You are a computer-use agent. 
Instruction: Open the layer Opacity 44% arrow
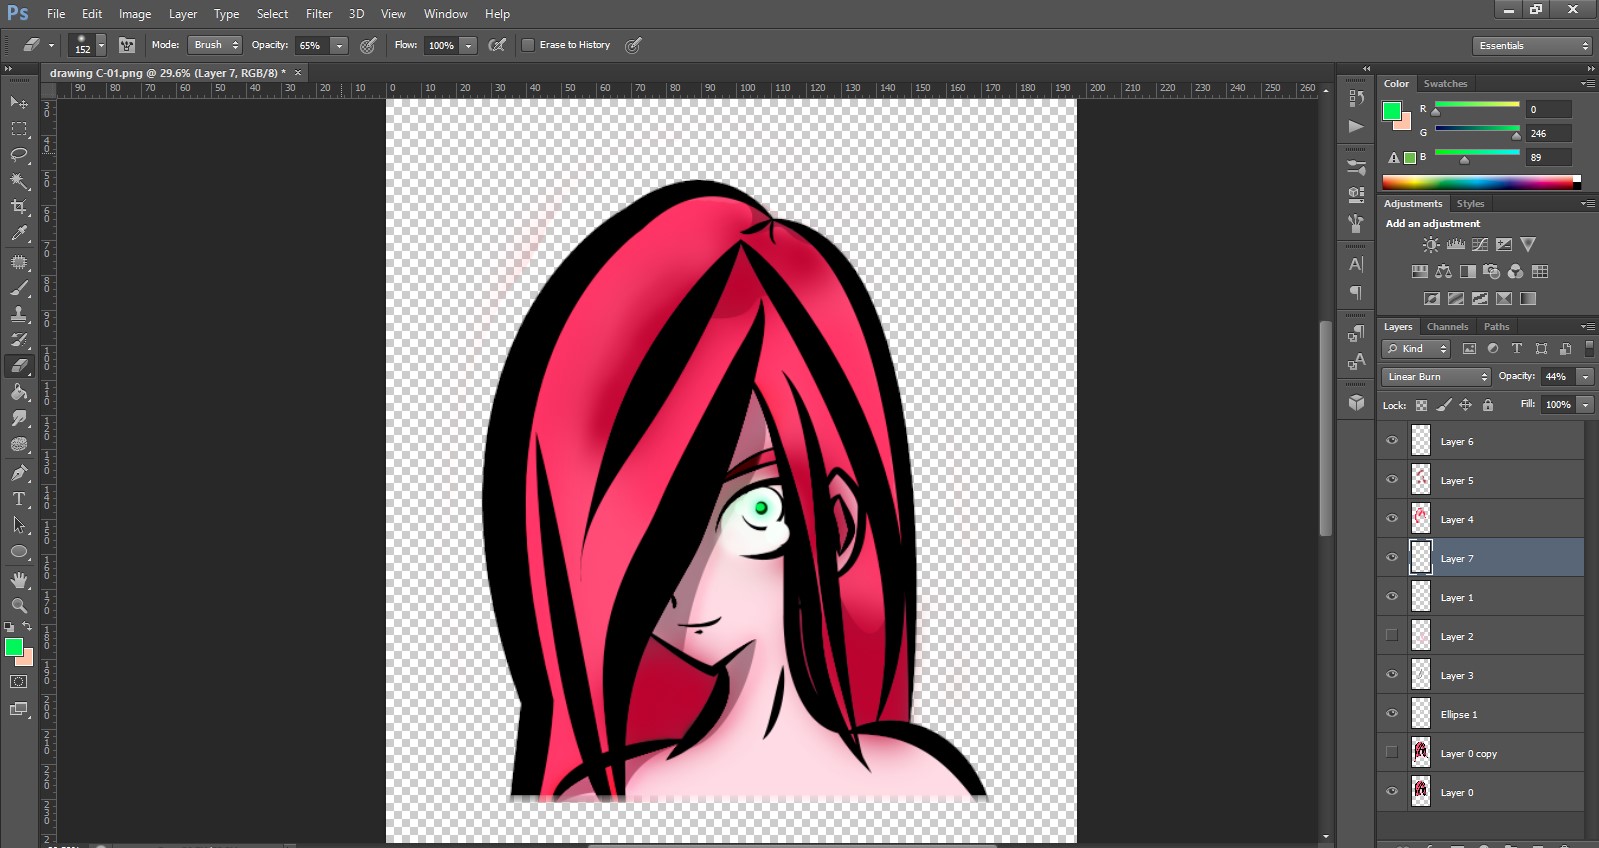[1585, 377]
